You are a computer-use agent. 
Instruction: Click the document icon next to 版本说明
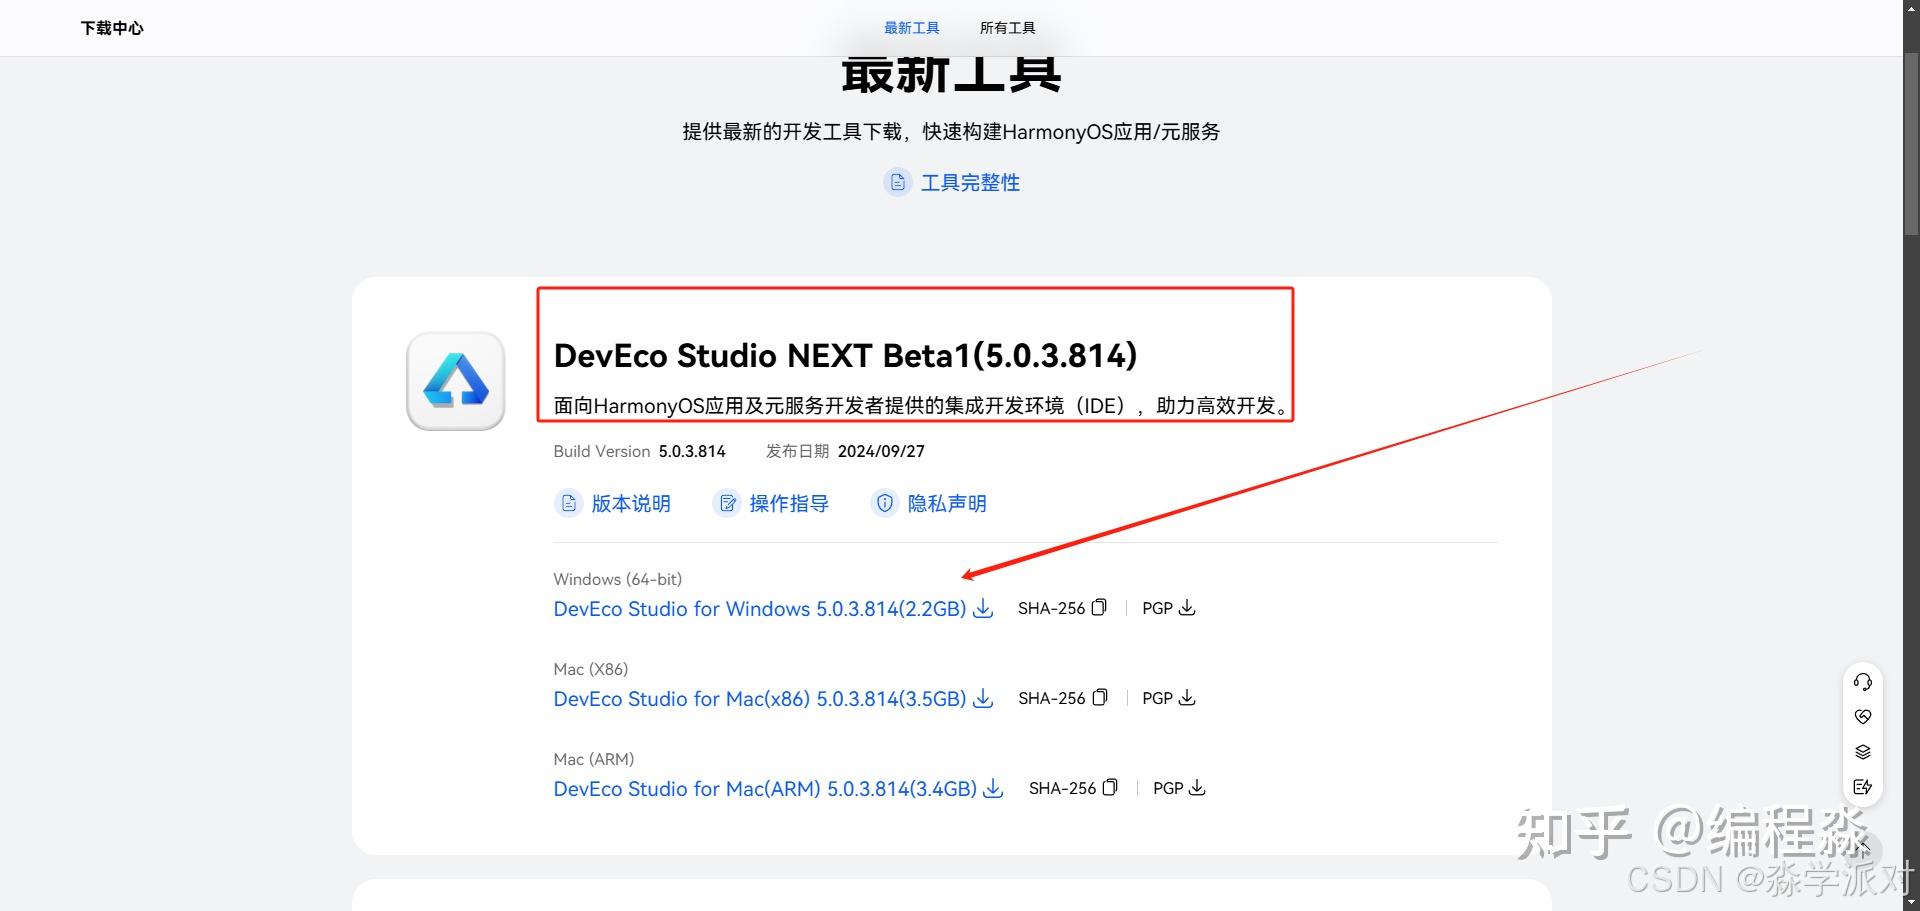(568, 503)
